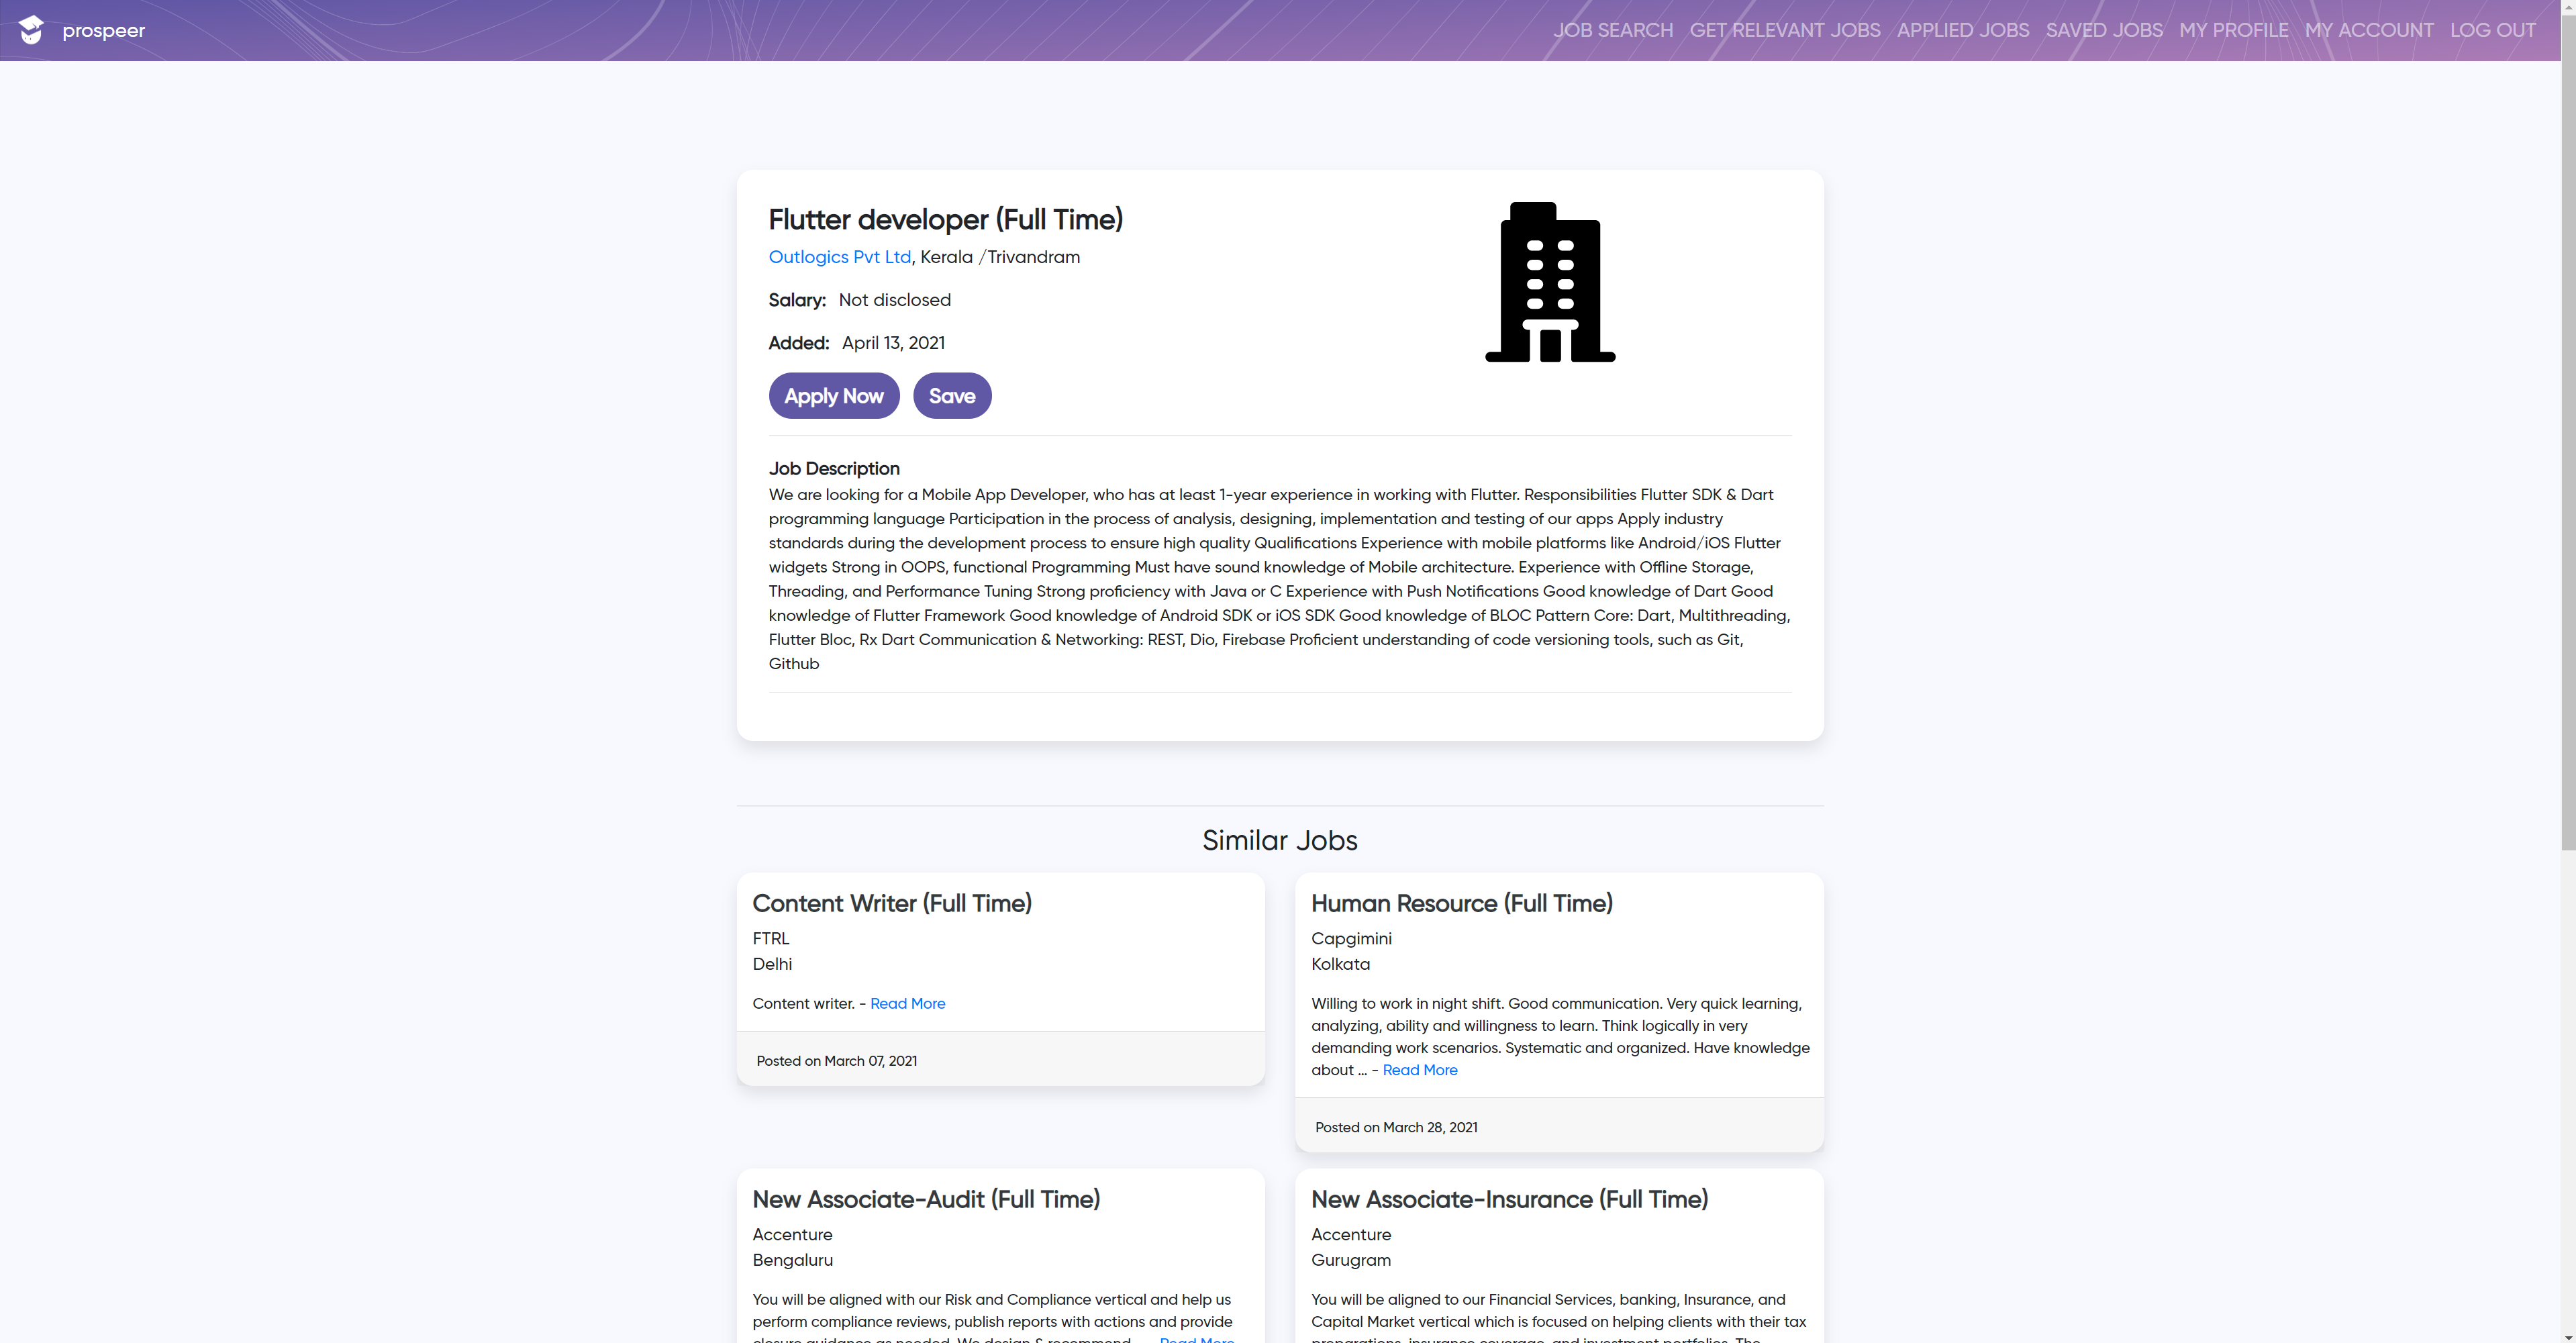Open the JOB SEARCH menu item
This screenshot has height=1343, width=2576.
1613,30
